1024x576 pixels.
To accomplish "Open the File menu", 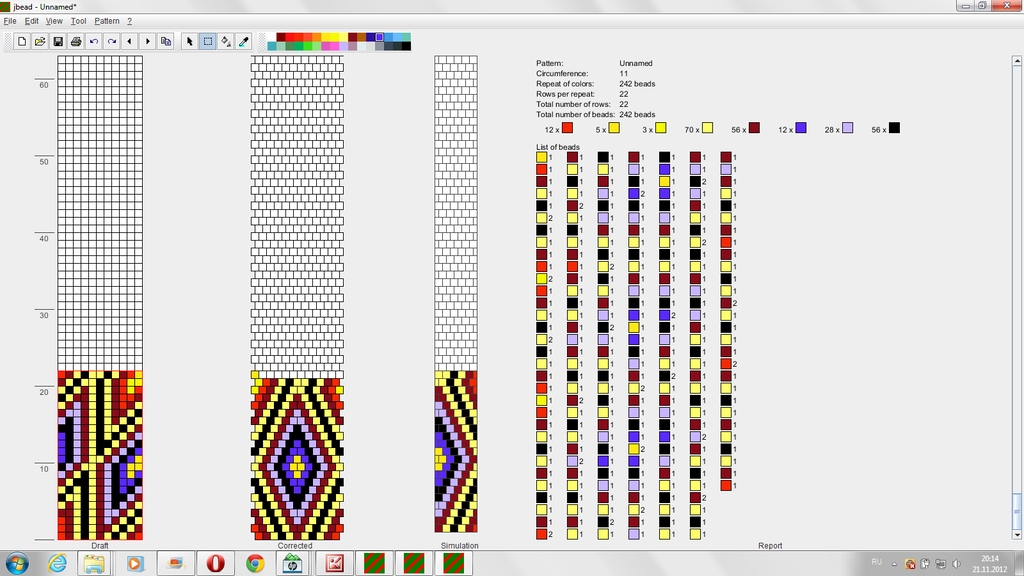I will click(9, 21).
